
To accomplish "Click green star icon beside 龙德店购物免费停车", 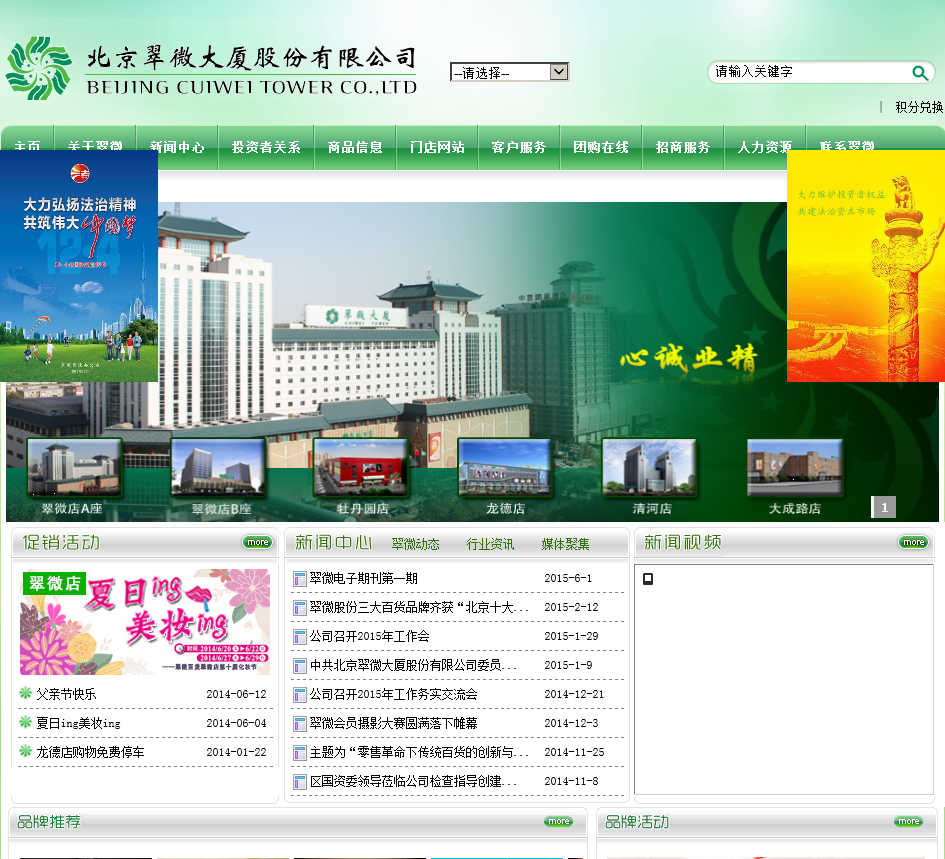I will [x=25, y=750].
